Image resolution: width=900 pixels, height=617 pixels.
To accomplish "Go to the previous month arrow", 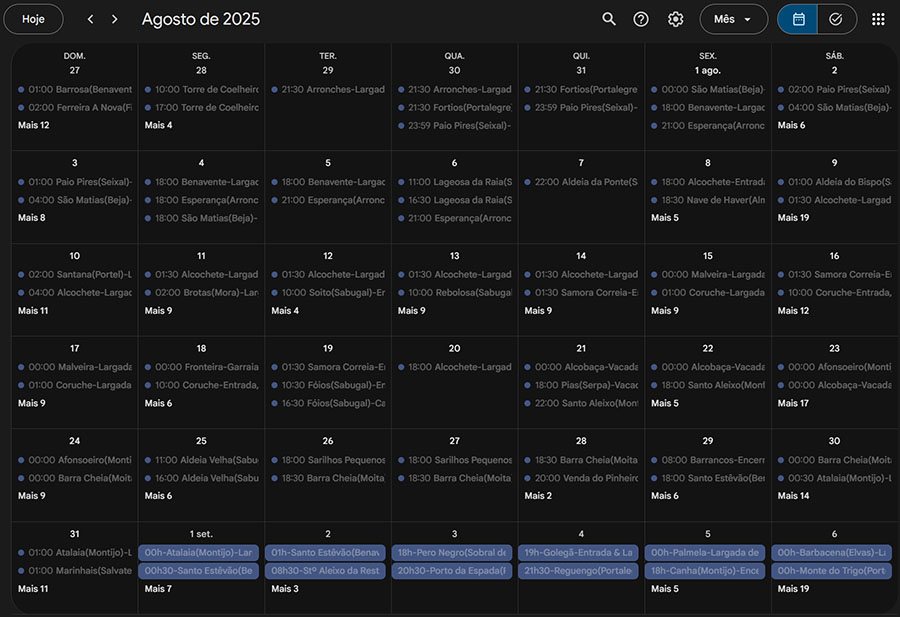I will pyautogui.click(x=90, y=19).
